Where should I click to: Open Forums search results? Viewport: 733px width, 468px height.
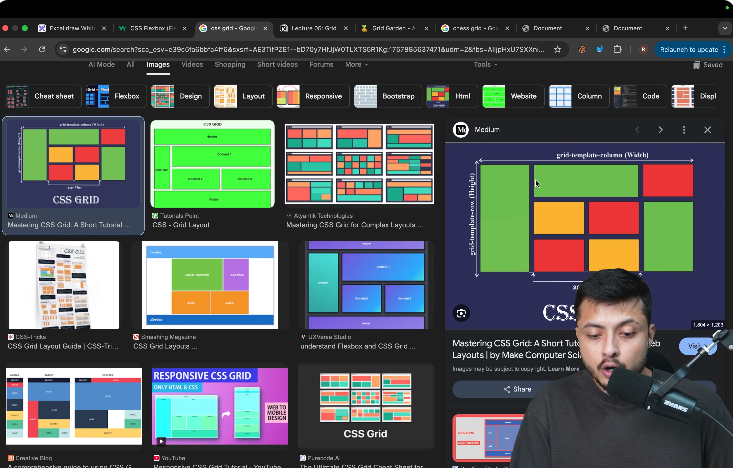tap(321, 65)
